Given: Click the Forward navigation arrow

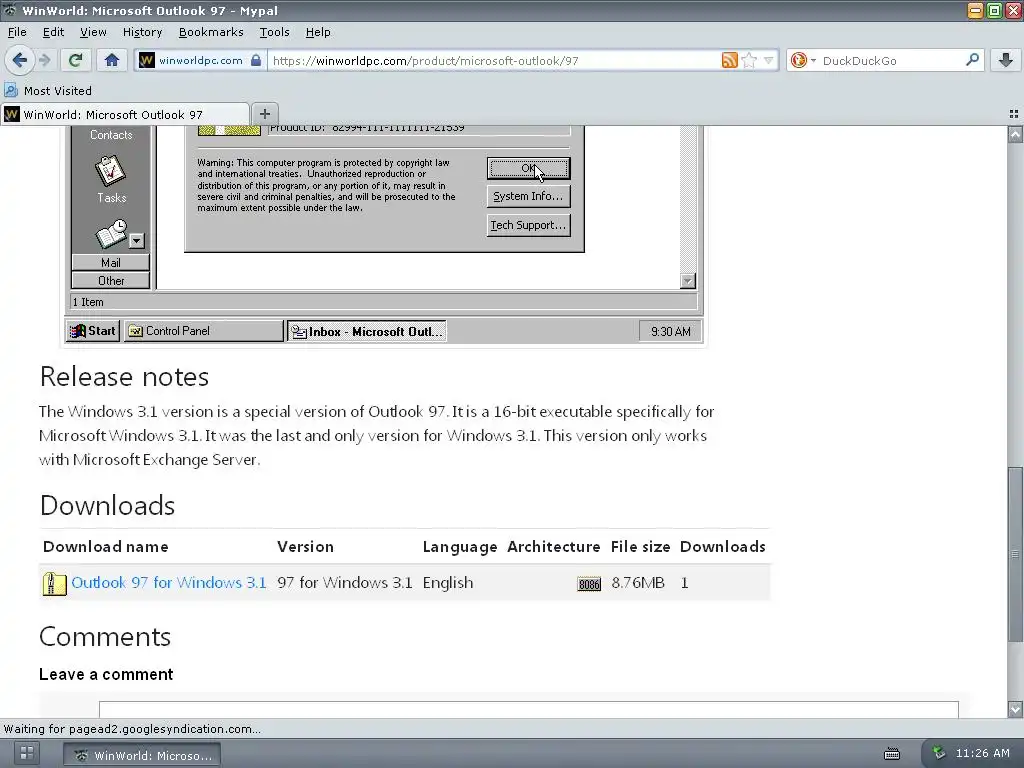Looking at the screenshot, I should (44, 61).
